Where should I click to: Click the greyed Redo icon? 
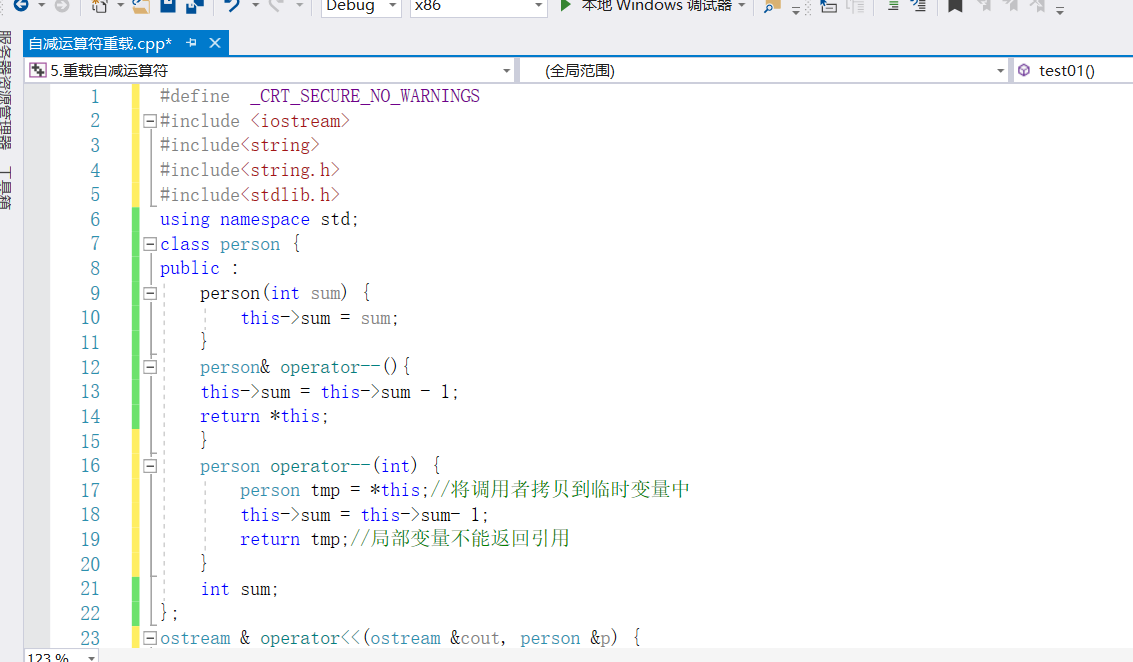(276, 6)
